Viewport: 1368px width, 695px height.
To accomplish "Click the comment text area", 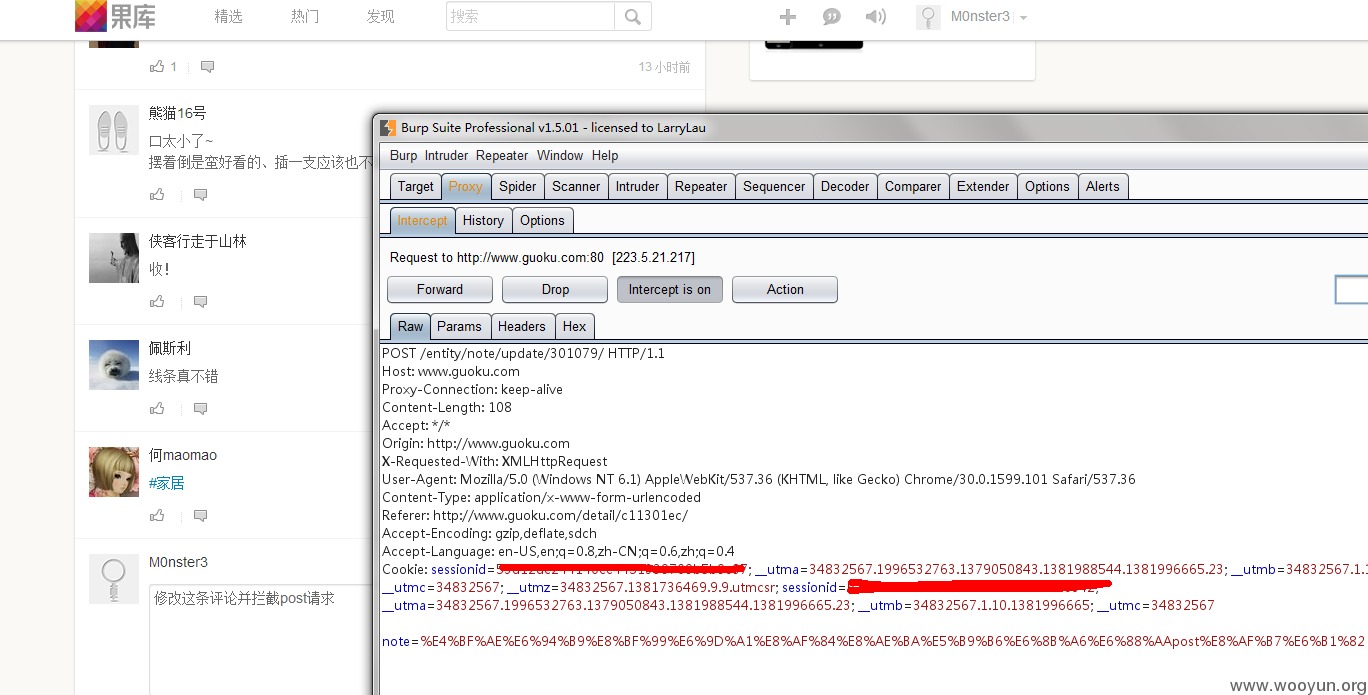I will coord(260,639).
